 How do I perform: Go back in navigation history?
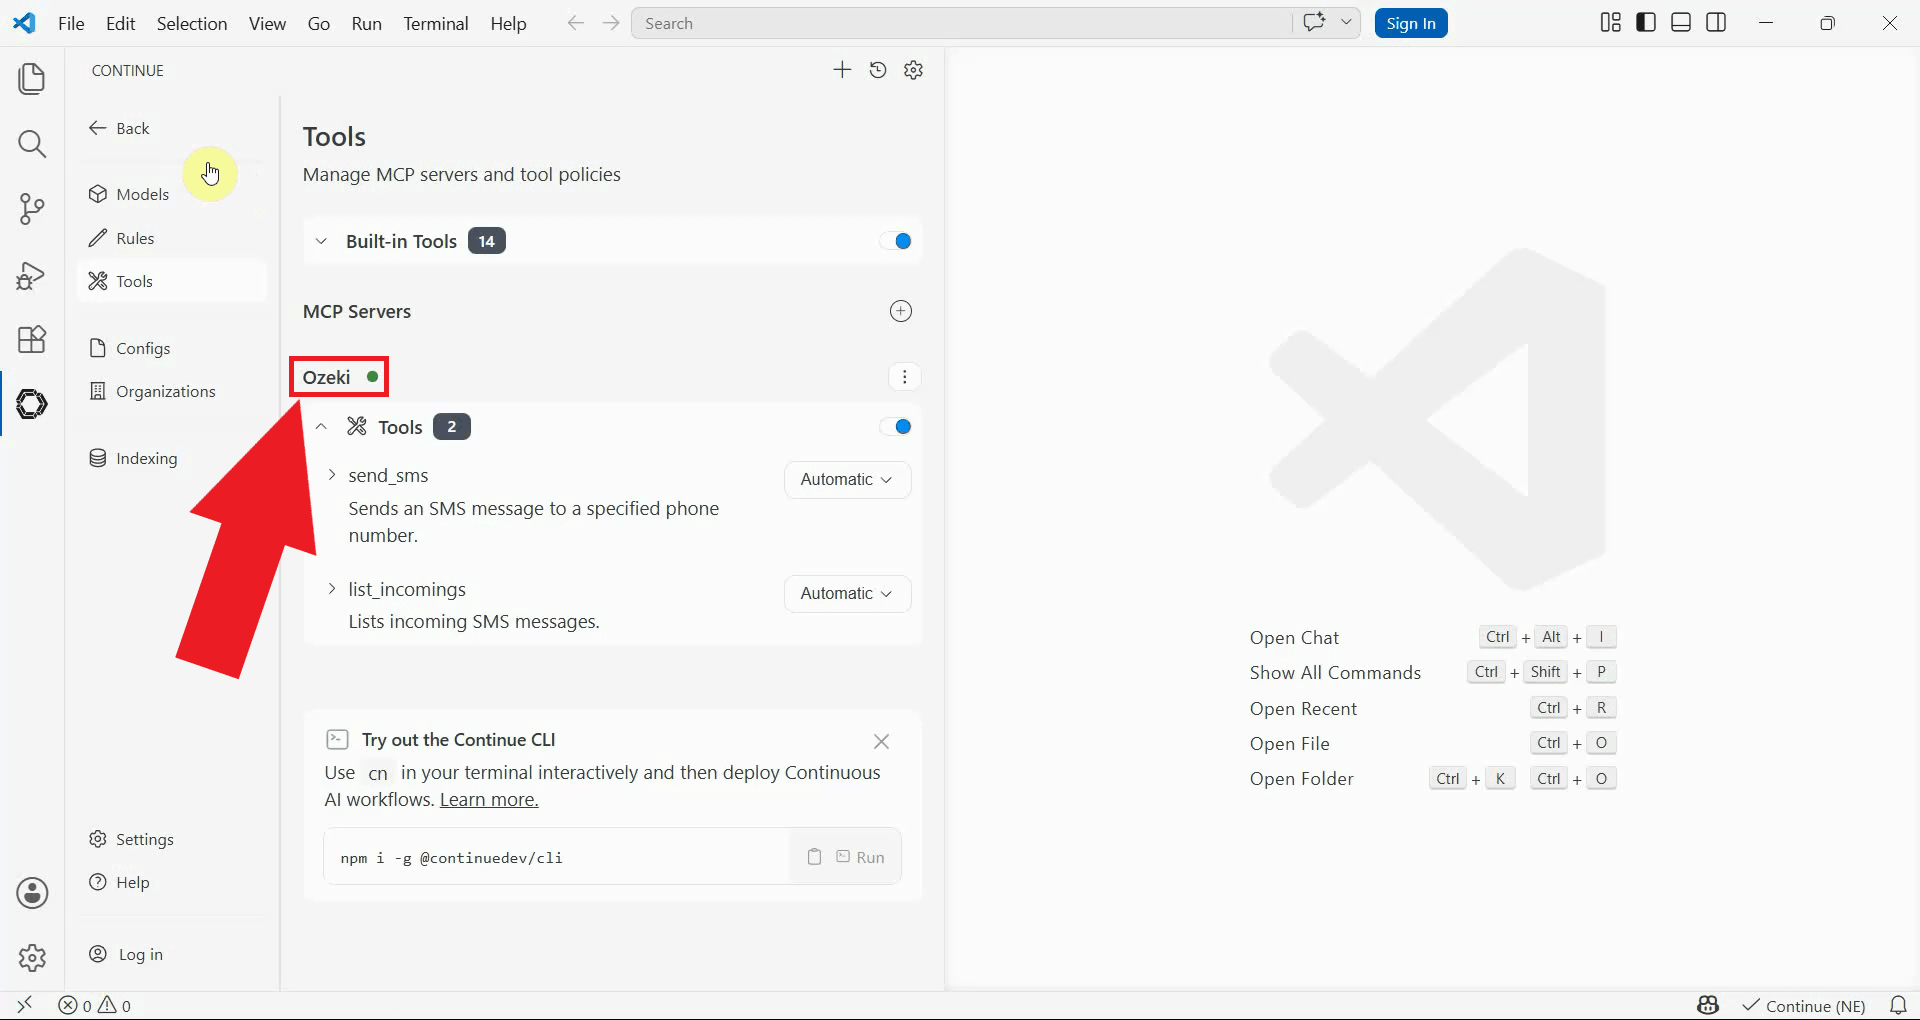tap(575, 23)
